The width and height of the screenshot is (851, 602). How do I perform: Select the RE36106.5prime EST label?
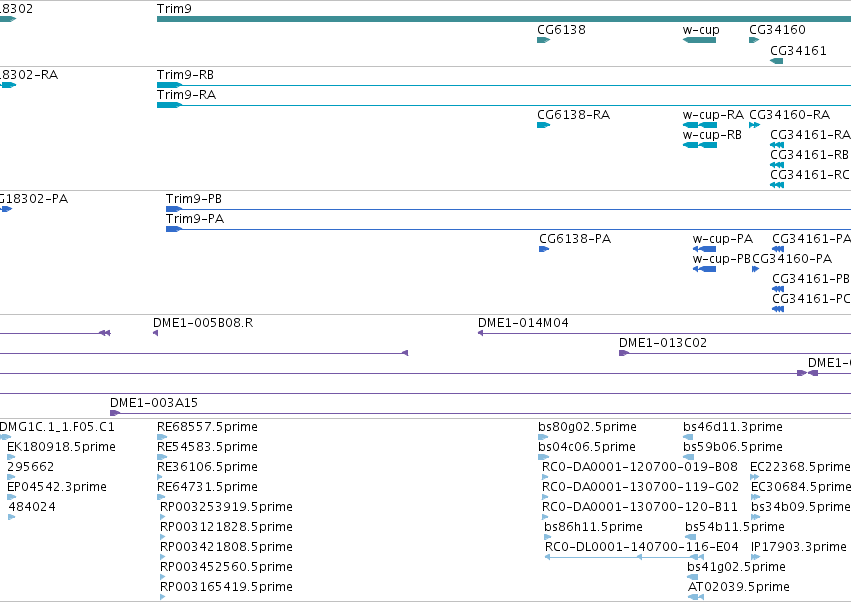[x=207, y=467]
